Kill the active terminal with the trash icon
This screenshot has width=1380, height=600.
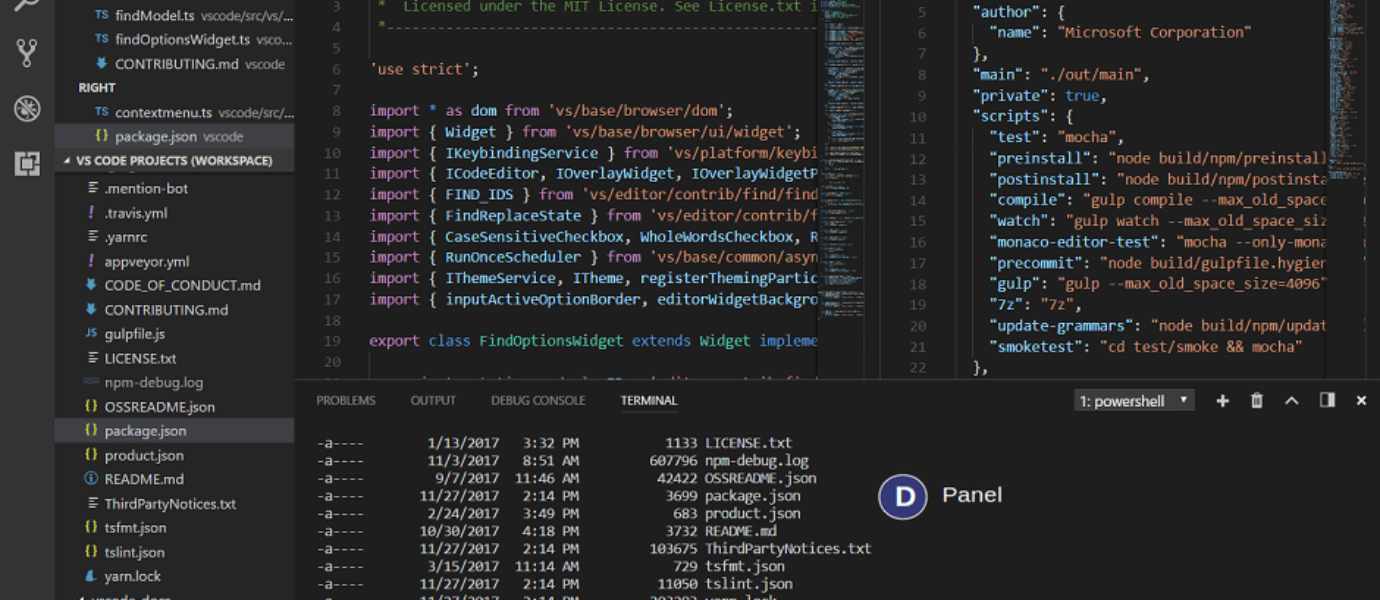(x=1257, y=400)
